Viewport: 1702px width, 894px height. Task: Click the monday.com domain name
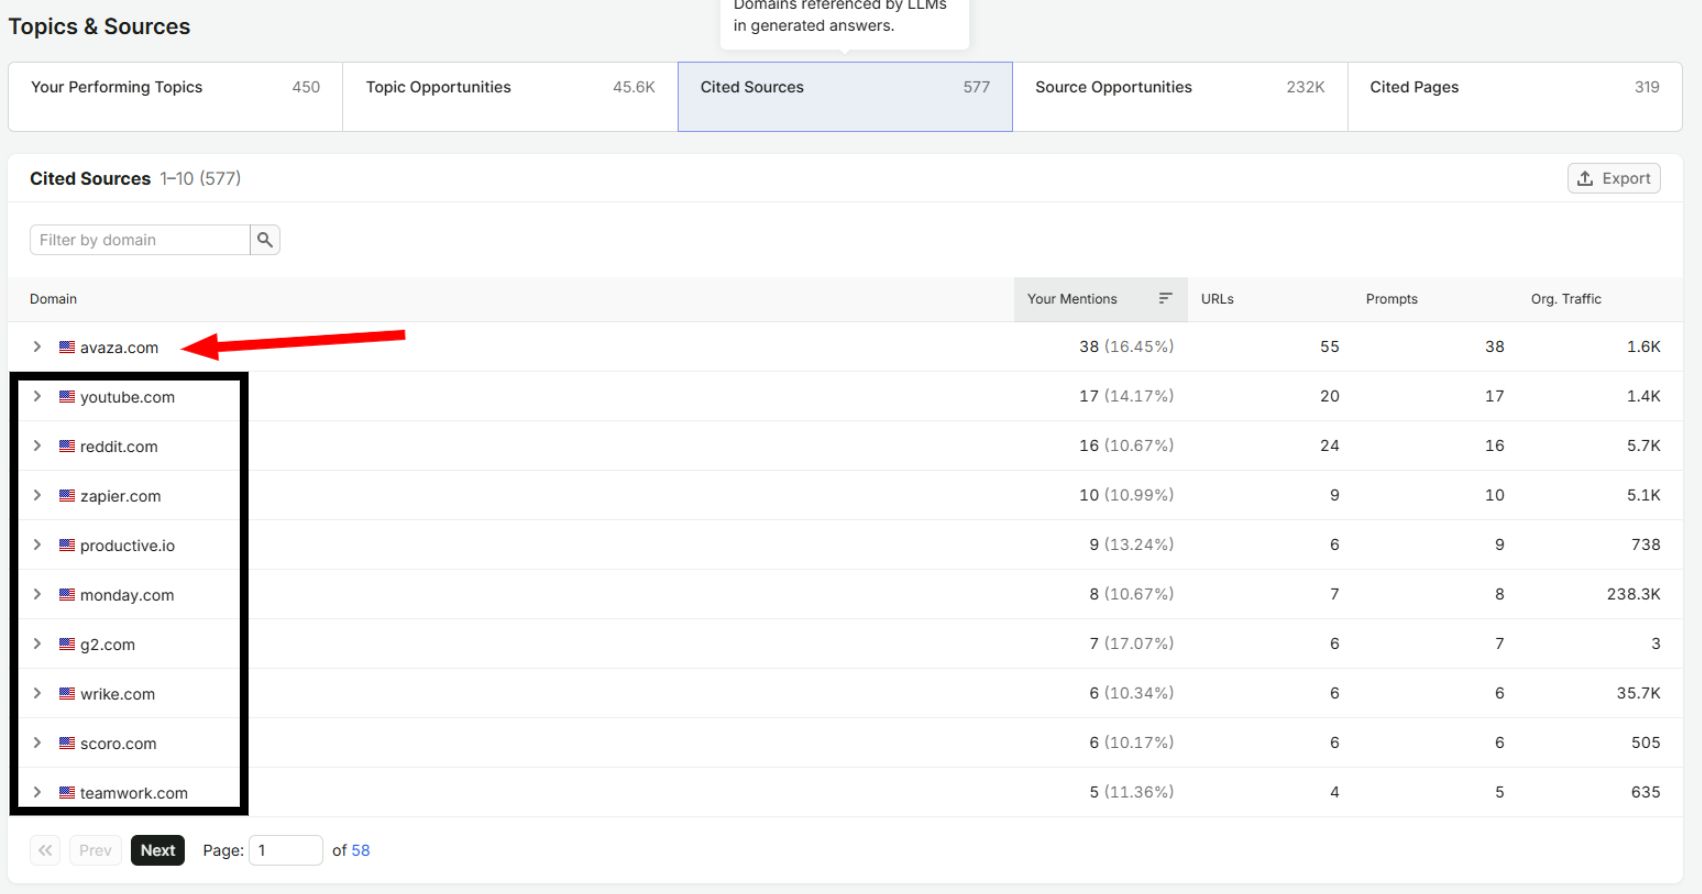127,595
